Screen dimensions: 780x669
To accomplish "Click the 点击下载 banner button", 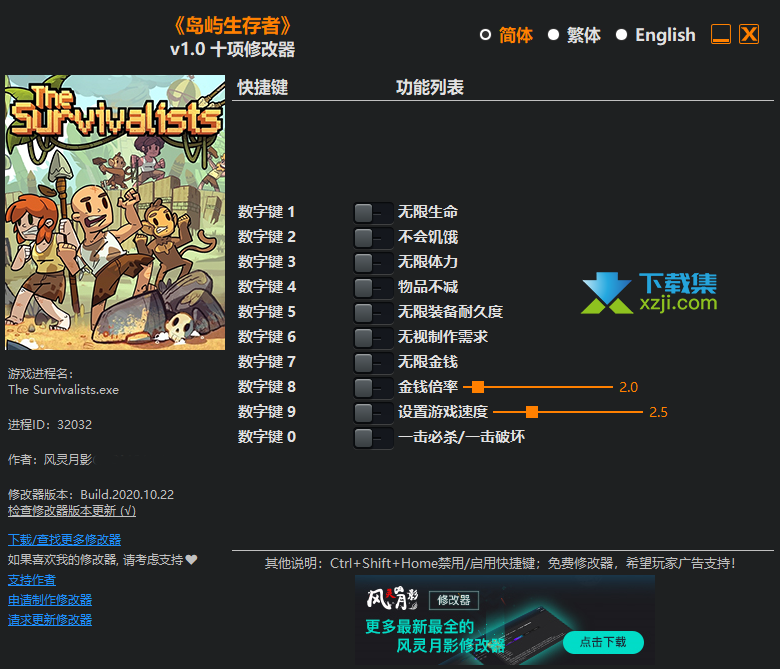I will tap(603, 642).
